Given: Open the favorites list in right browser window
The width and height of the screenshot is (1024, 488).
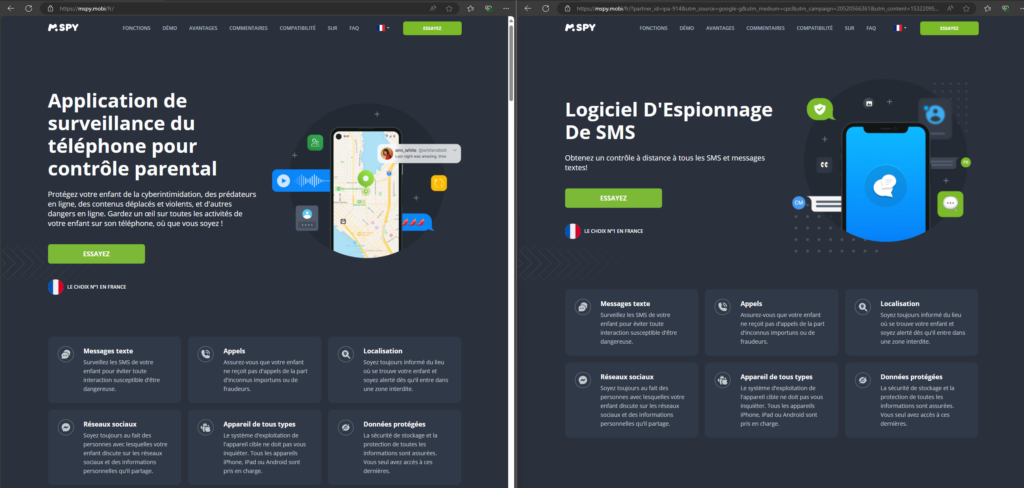Looking at the screenshot, I should click(987, 8).
